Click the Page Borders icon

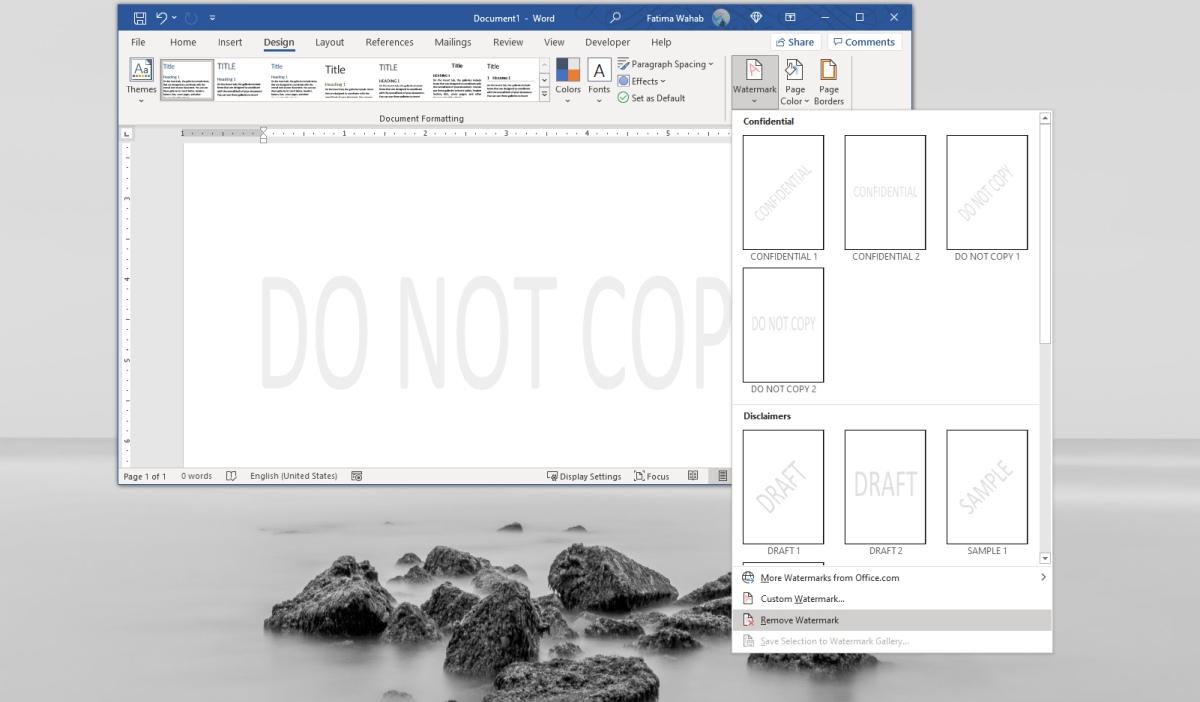[829, 69]
